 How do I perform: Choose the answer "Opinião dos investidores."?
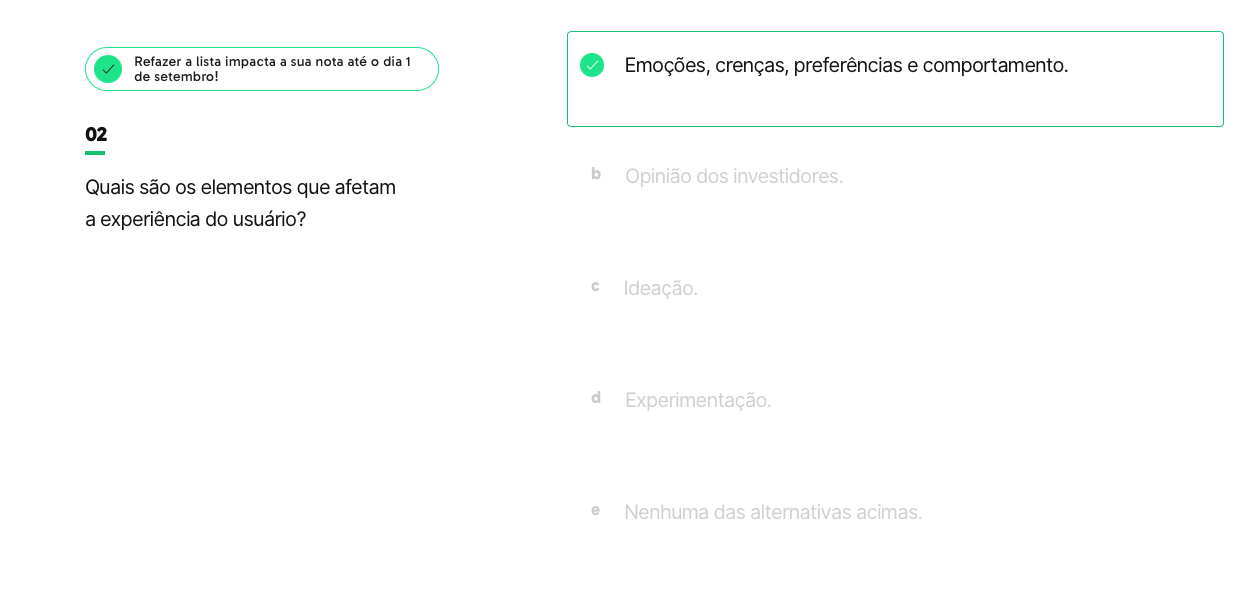(x=734, y=177)
